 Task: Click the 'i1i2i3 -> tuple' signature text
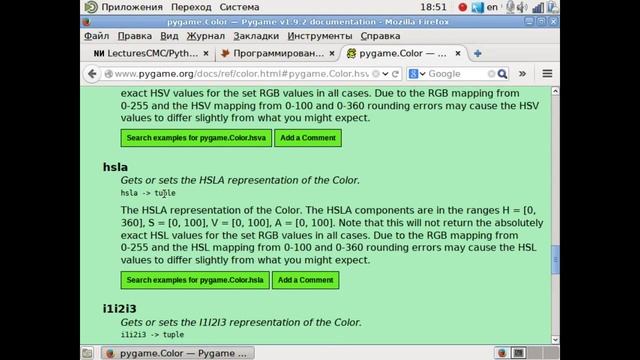(x=152, y=335)
